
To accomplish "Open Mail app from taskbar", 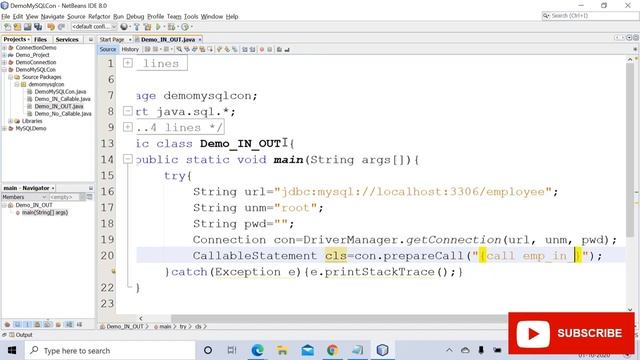I will coord(307,350).
